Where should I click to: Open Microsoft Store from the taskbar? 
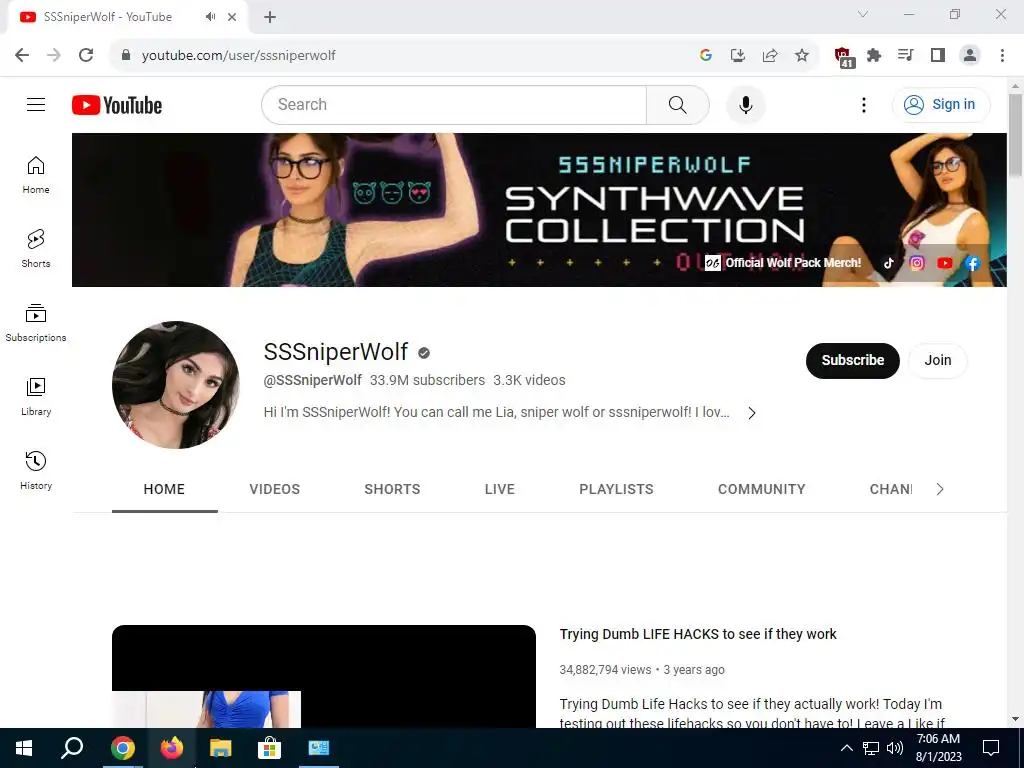(x=269, y=748)
